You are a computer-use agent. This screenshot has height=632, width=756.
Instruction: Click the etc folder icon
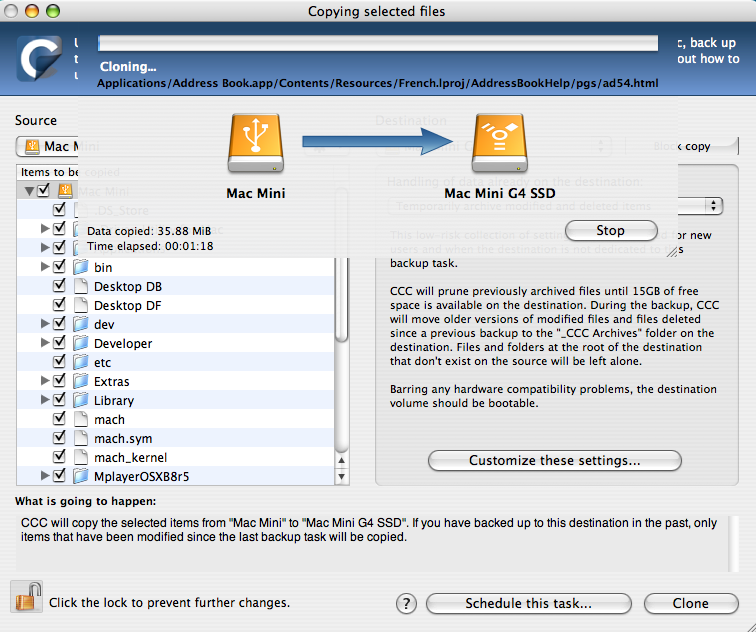pos(81,362)
